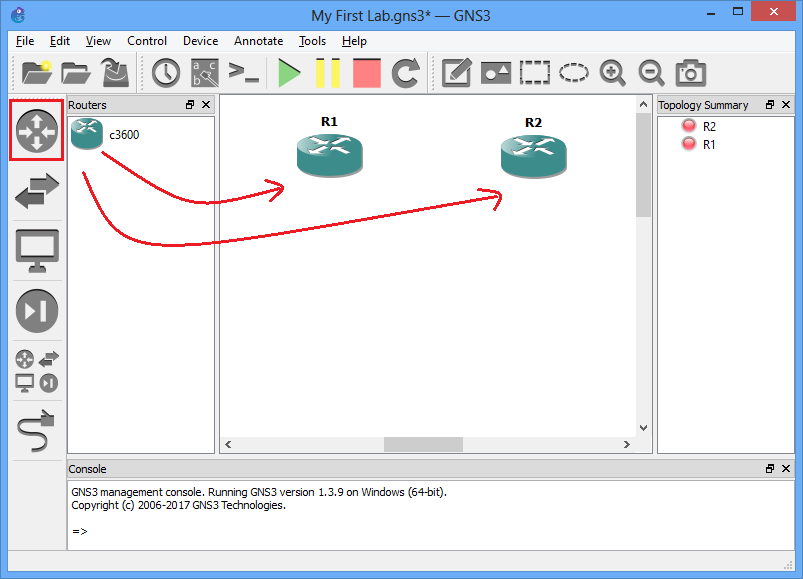Select the Add a Link cable tool
This screenshot has height=579, width=803.
tap(36, 432)
